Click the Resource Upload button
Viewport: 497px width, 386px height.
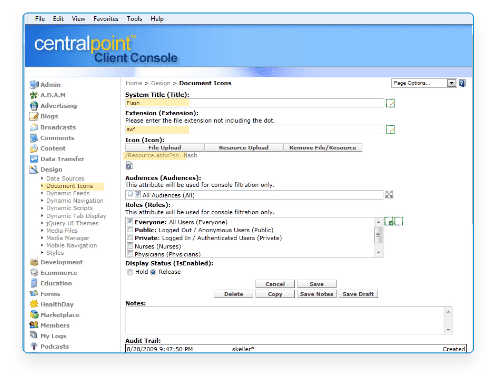tap(244, 148)
